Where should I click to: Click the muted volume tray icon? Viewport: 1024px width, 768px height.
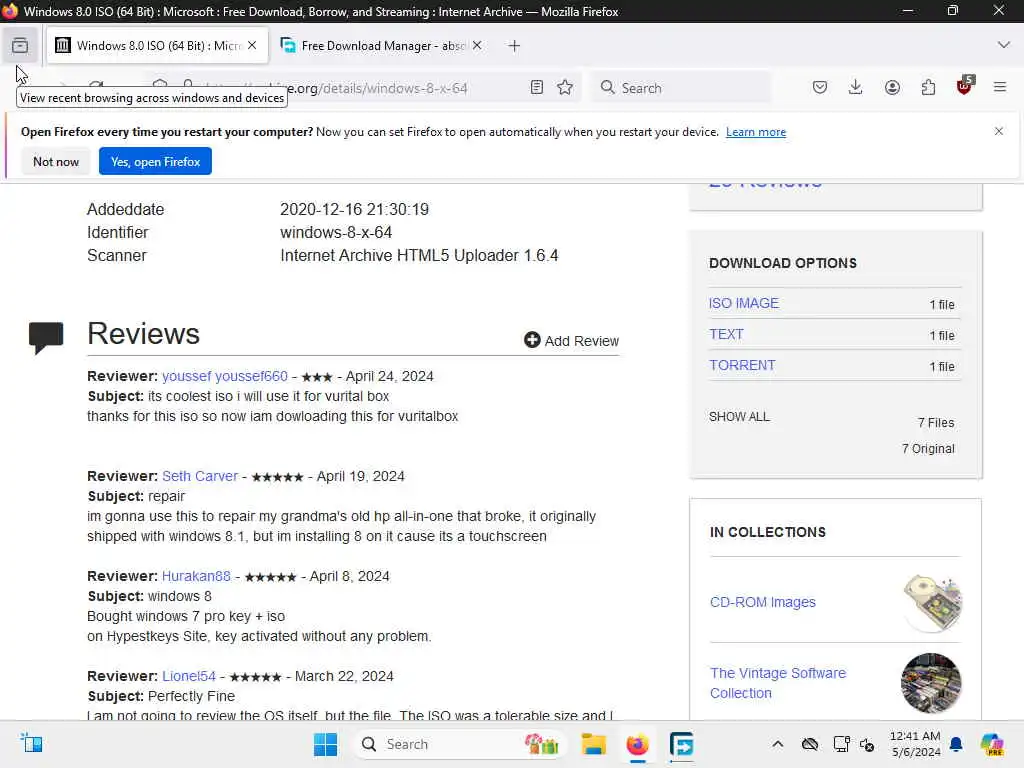[867, 744]
